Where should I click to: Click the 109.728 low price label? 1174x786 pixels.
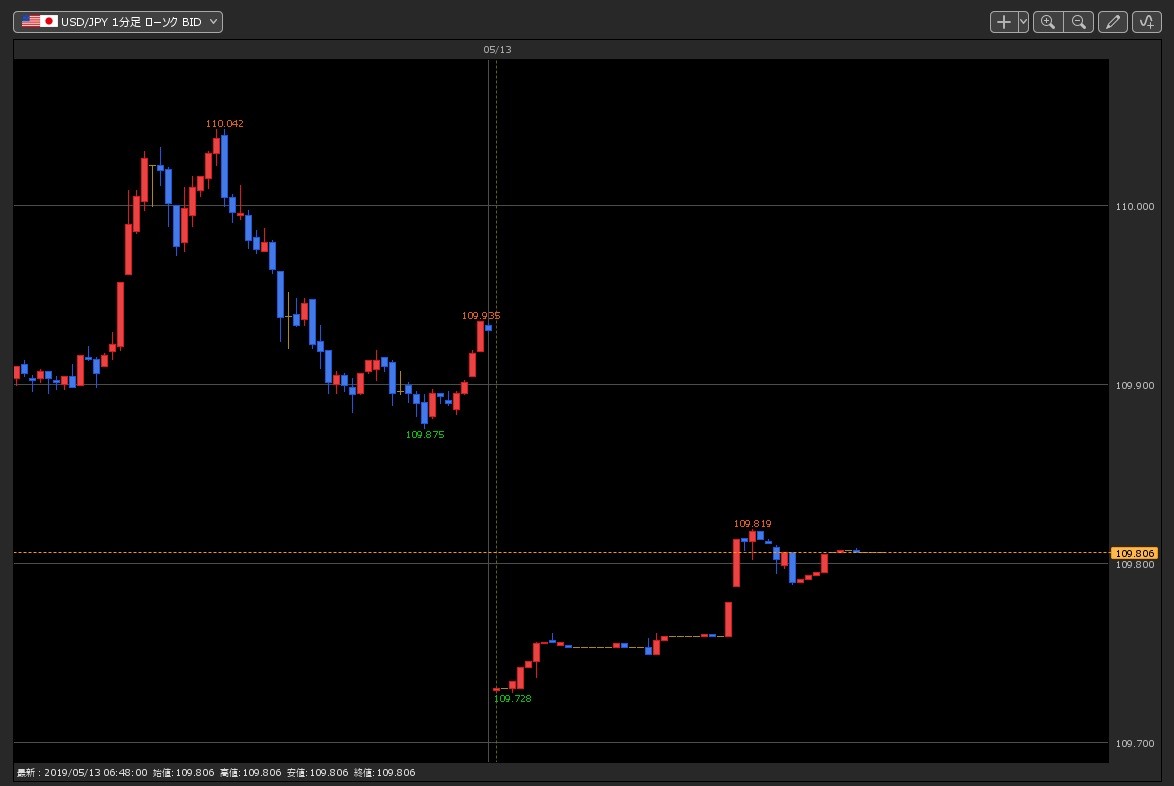click(x=513, y=698)
